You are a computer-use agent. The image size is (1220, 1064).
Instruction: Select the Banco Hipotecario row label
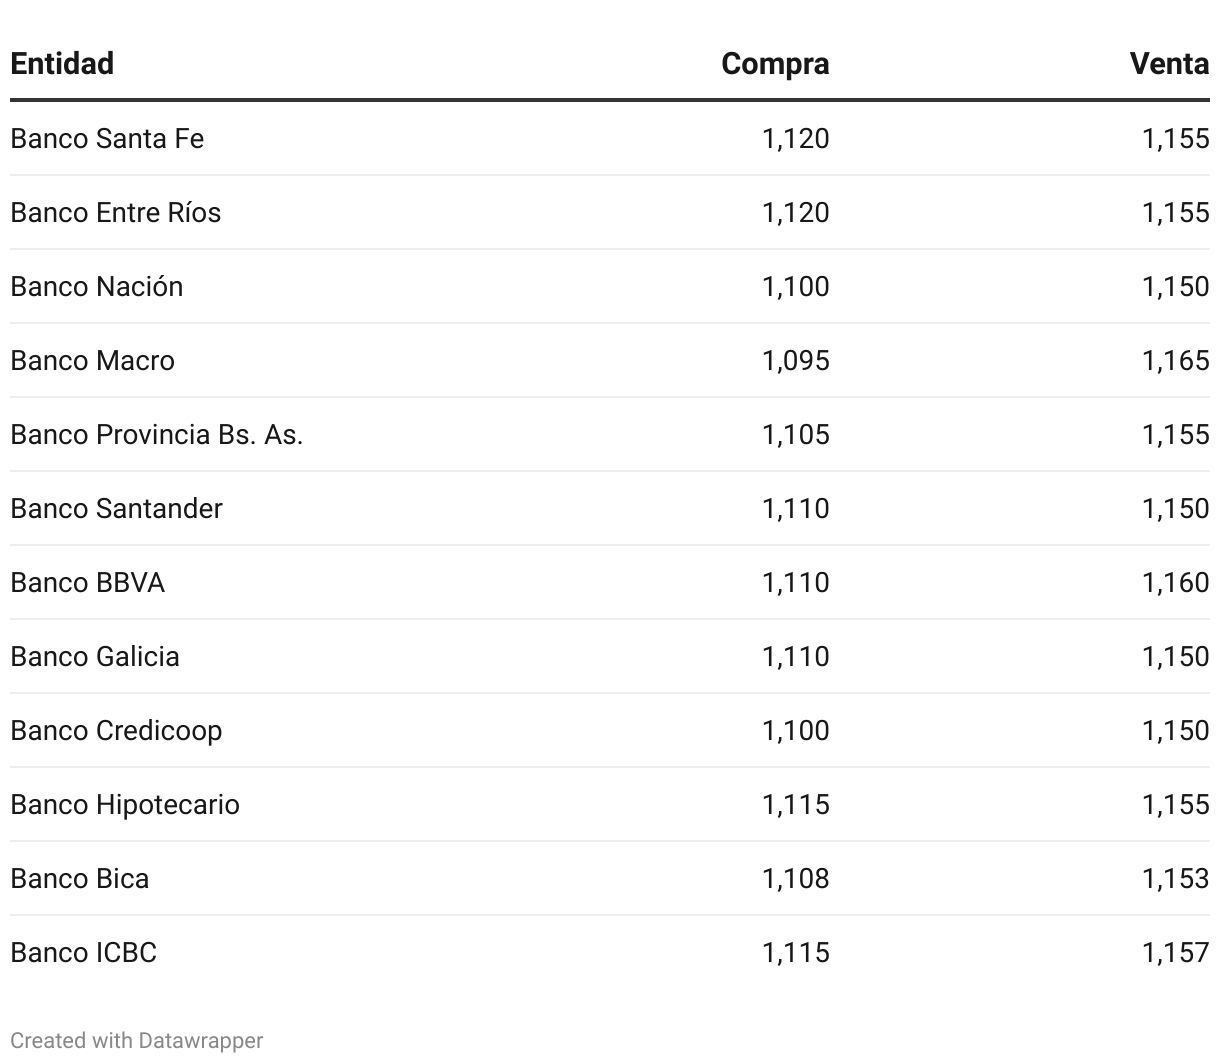click(125, 804)
